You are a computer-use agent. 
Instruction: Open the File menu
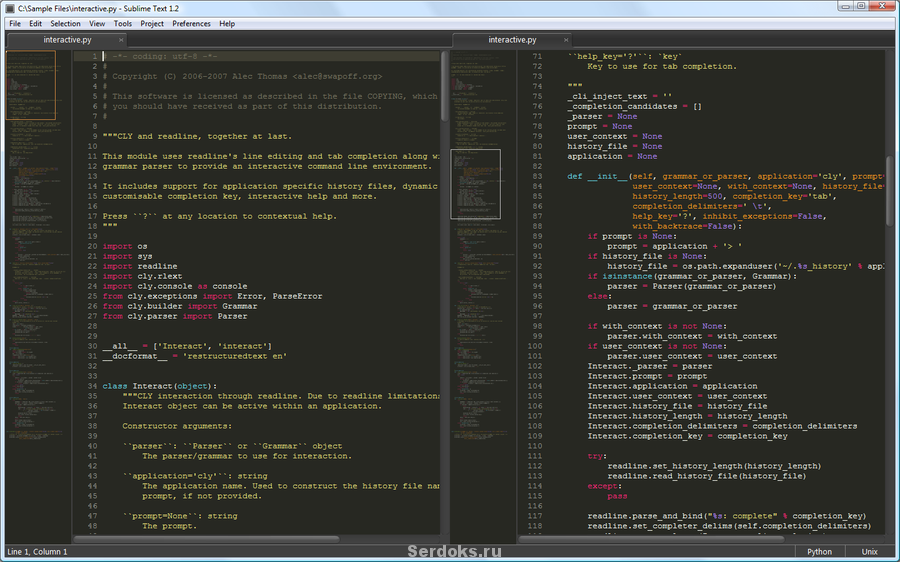(x=15, y=24)
